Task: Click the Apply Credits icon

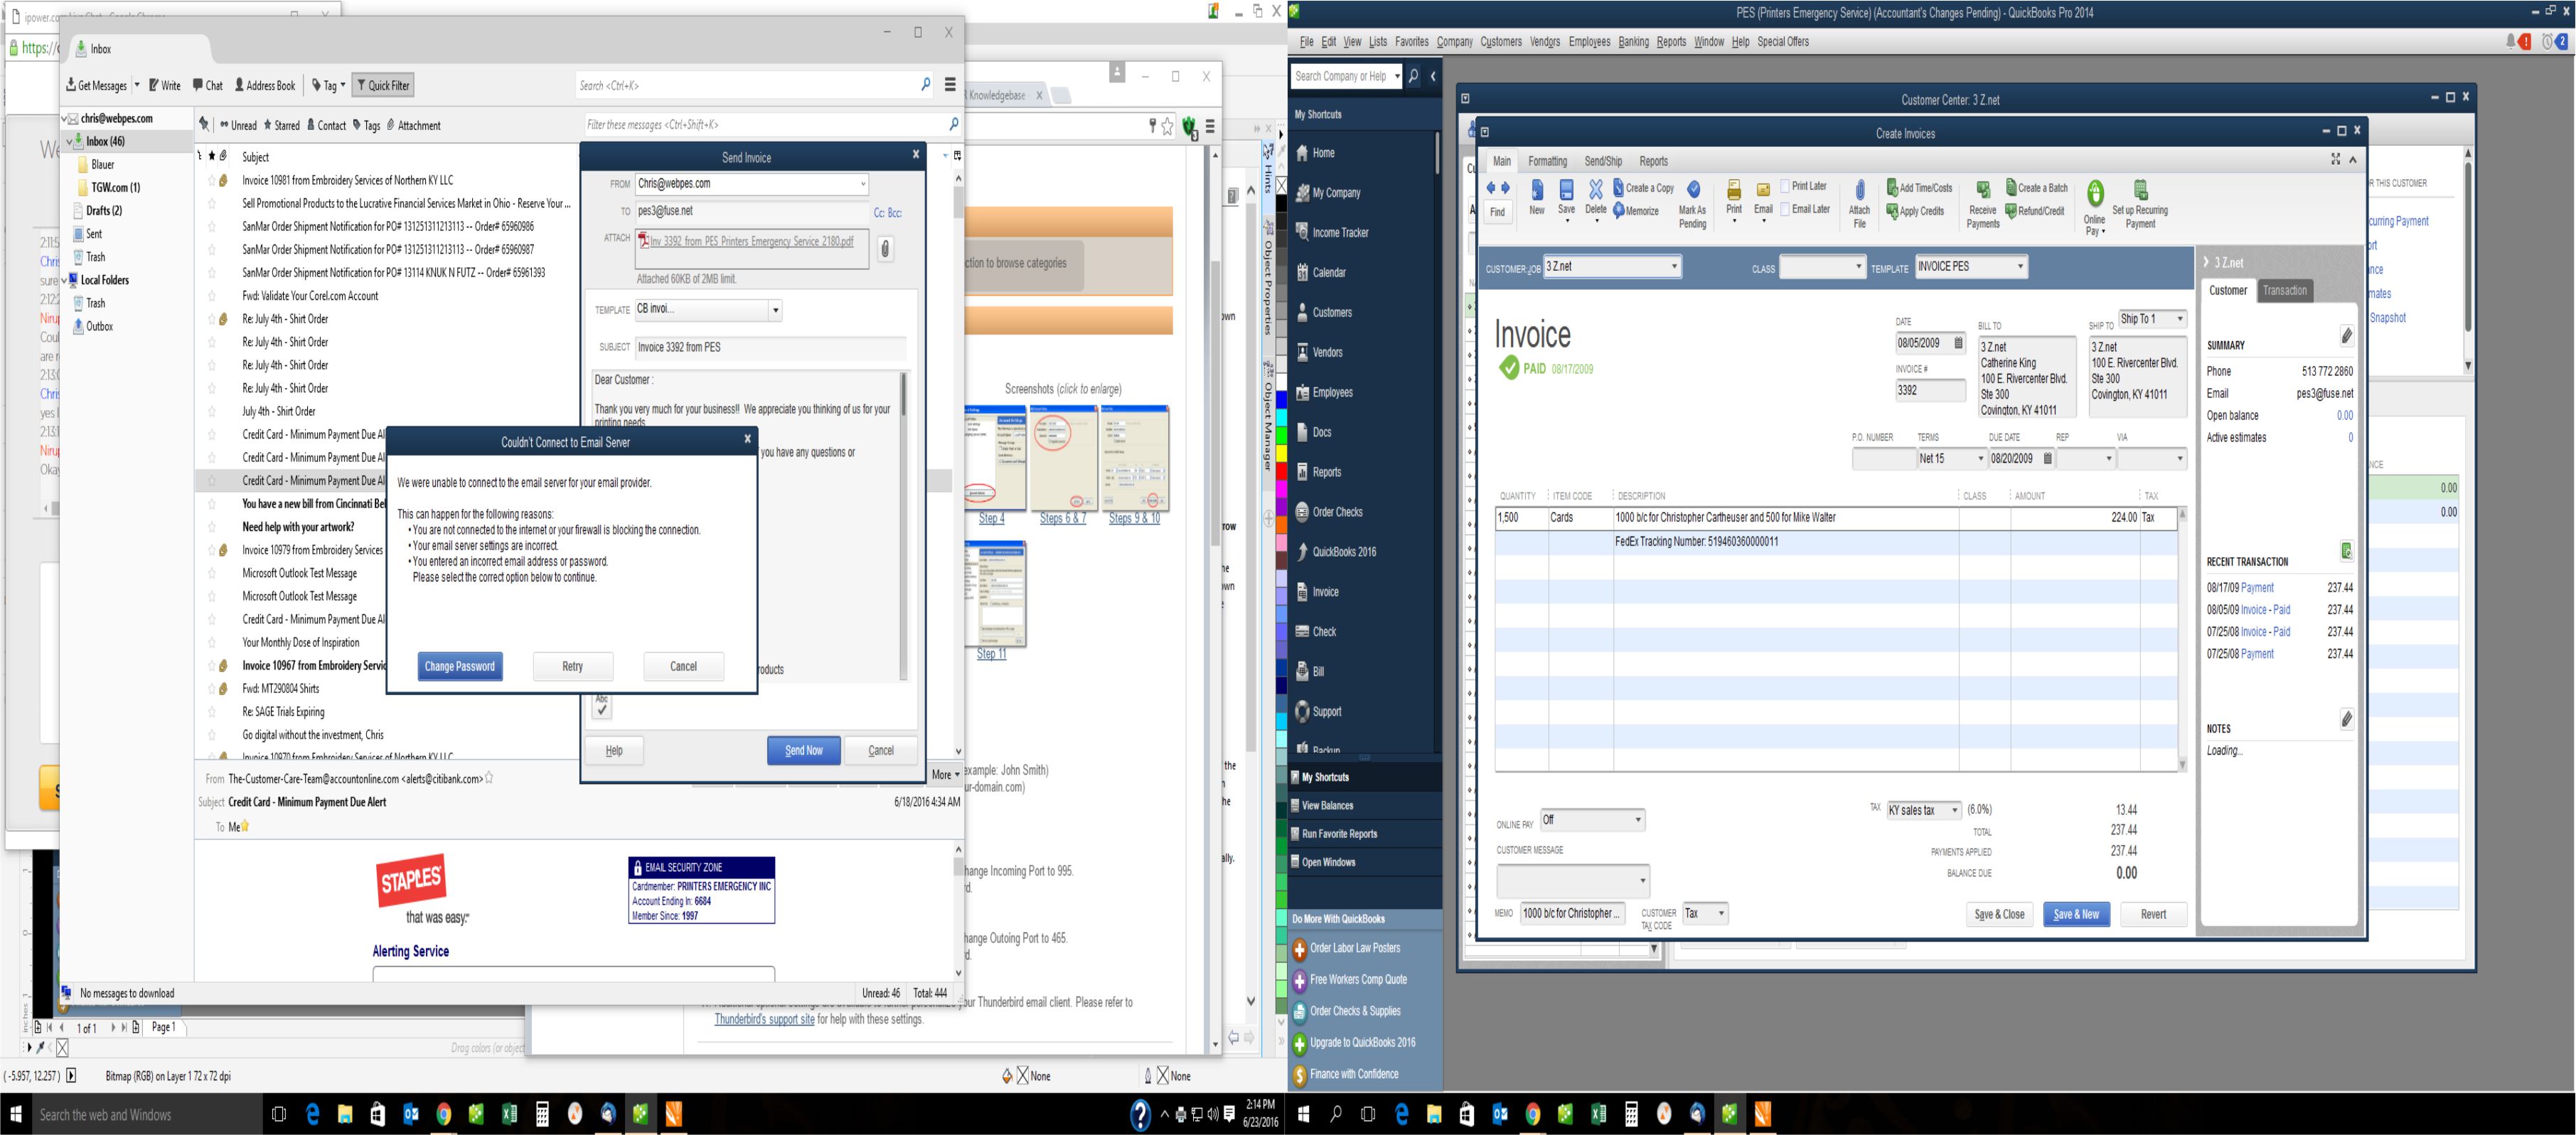Action: 1892,211
